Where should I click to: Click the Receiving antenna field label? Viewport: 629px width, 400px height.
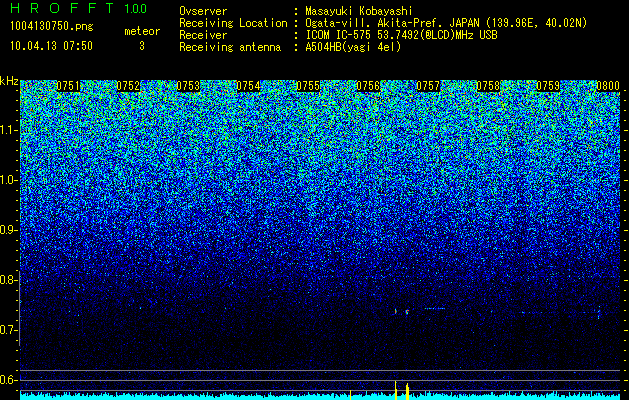tap(230, 47)
